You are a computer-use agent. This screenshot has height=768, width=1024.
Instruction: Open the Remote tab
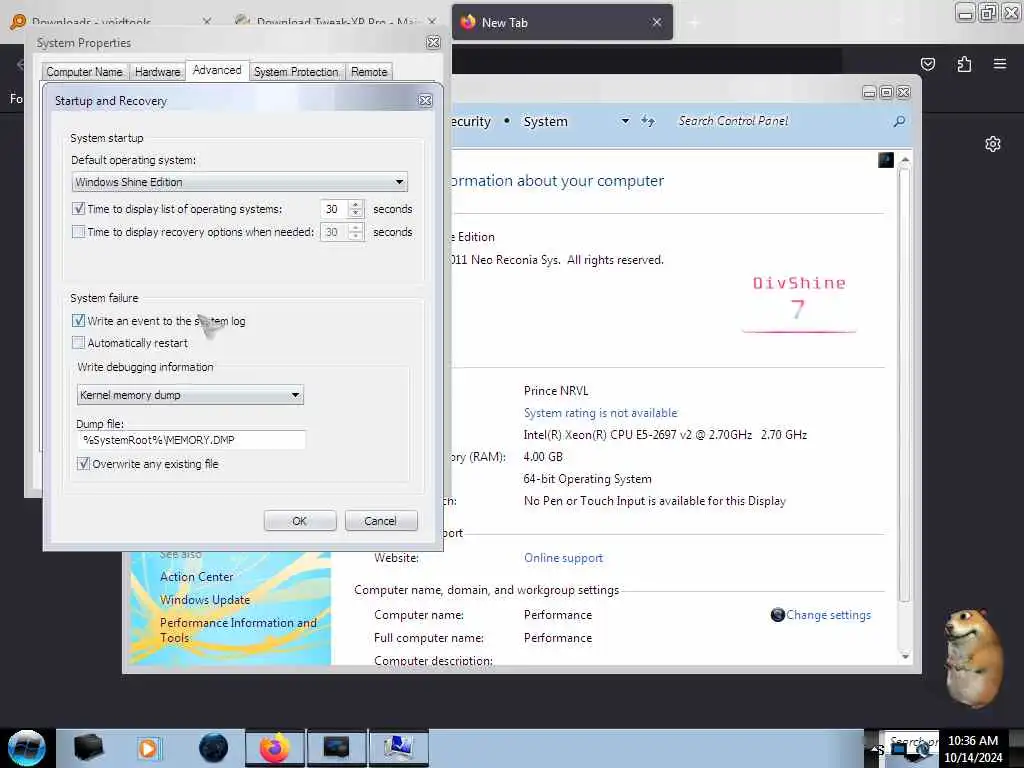(x=369, y=72)
